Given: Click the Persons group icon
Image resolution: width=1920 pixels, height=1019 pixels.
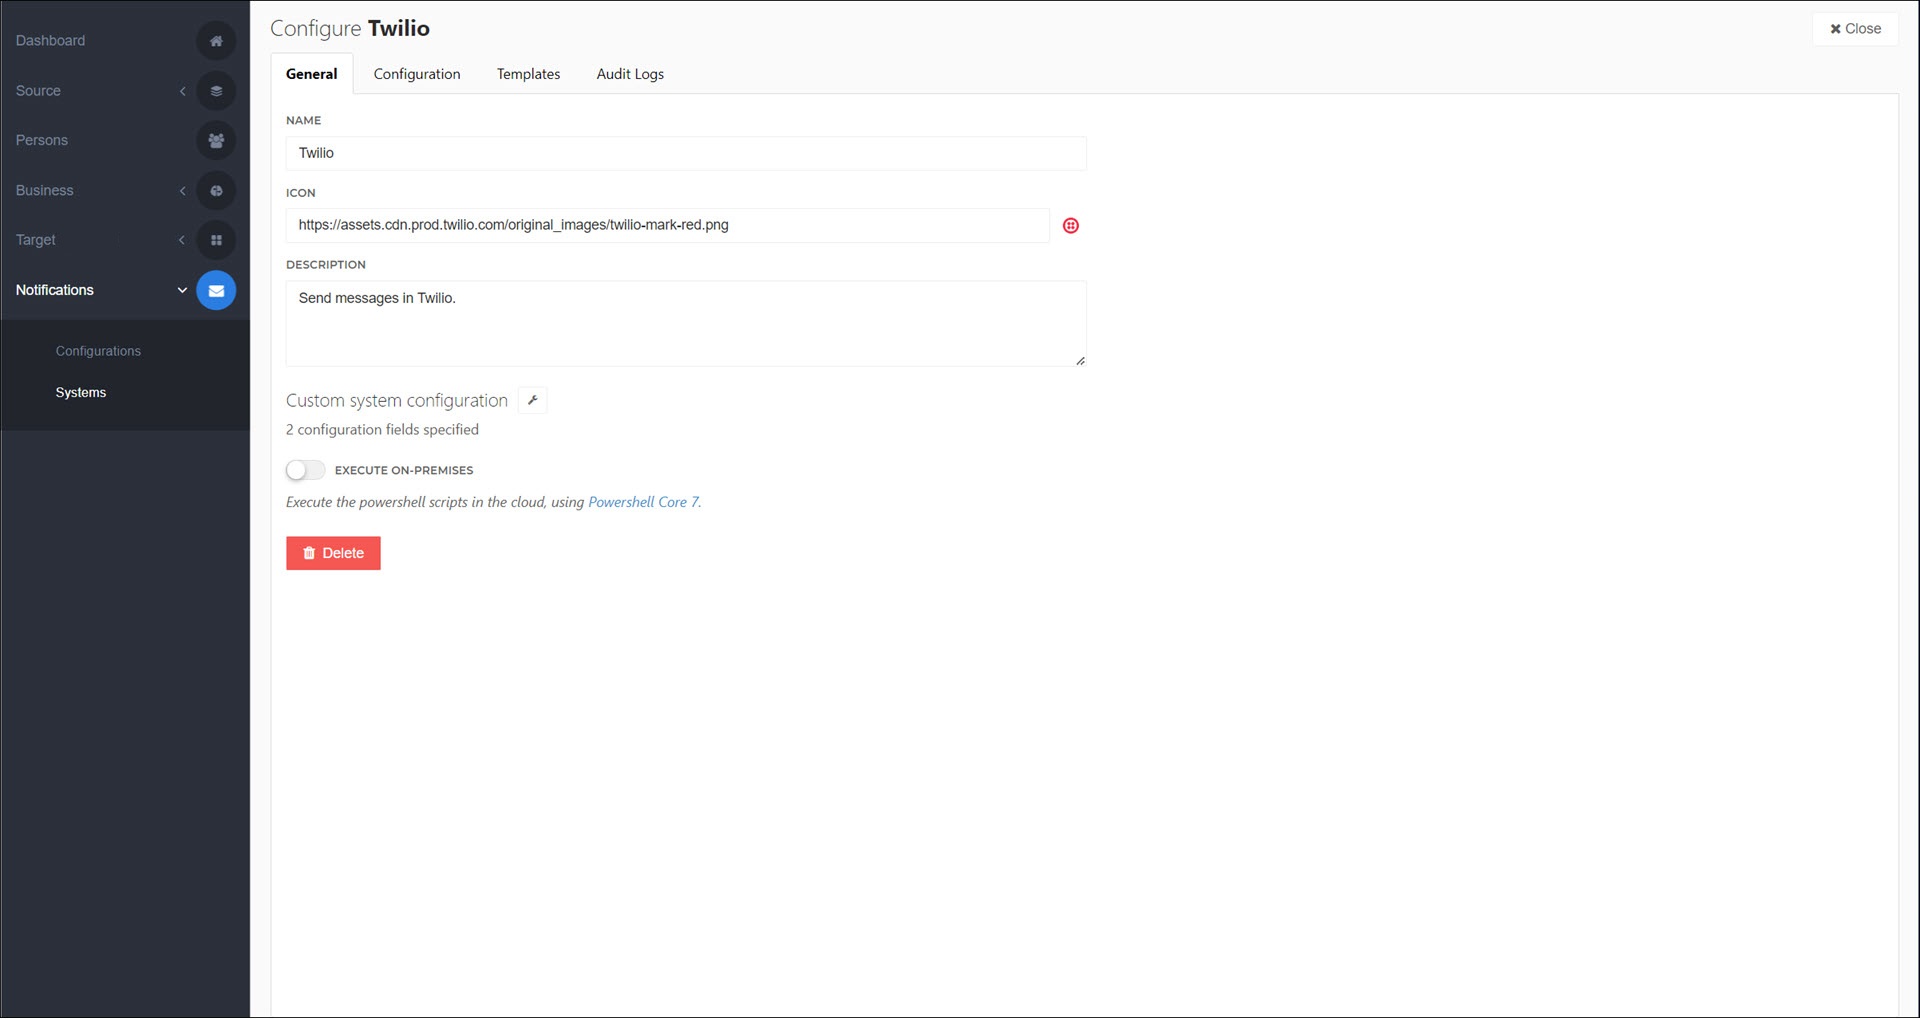Looking at the screenshot, I should [x=216, y=141].
